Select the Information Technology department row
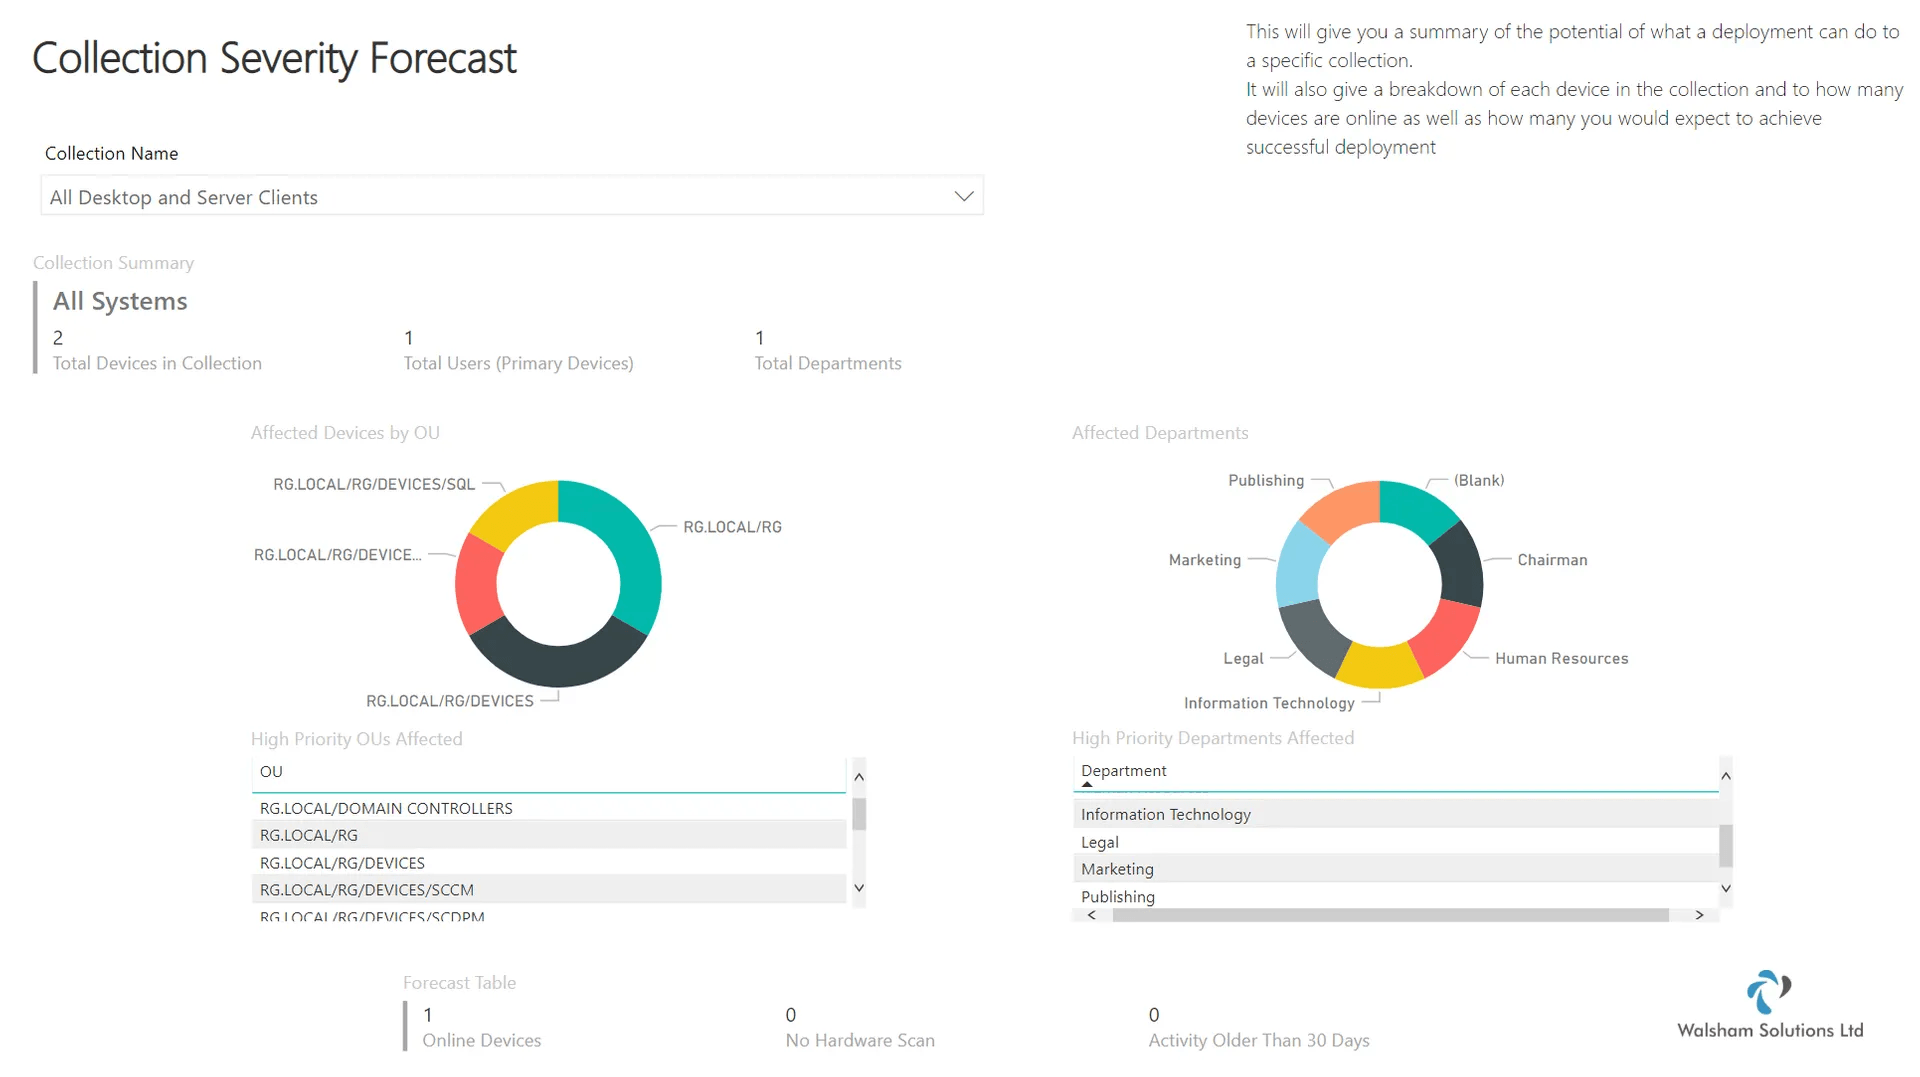The image size is (1920, 1077). pyautogui.click(x=1395, y=815)
